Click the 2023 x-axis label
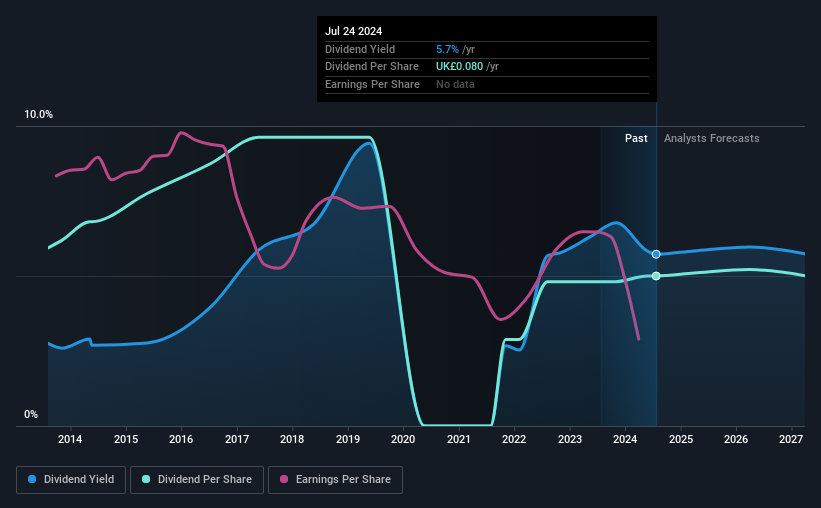Screen dimensions: 821x508 pos(570,439)
